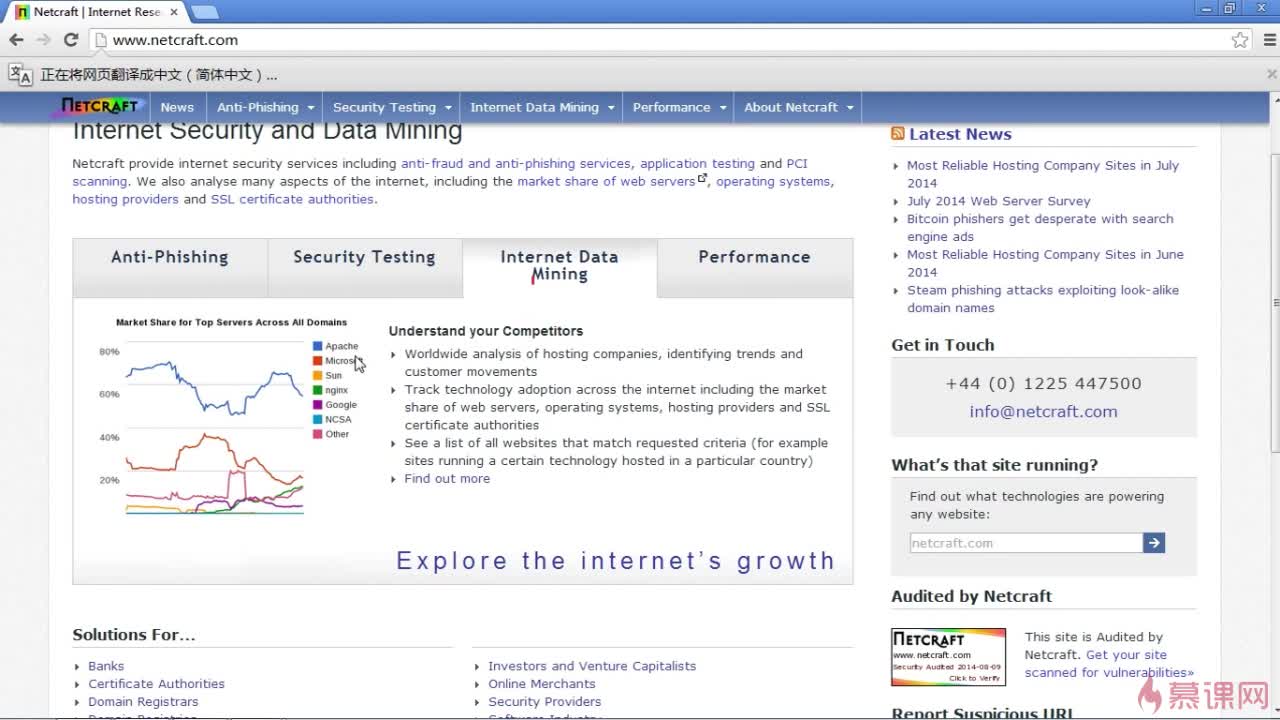Click the RSS feed icon beside Latest News
This screenshot has height=720, width=1280.
[x=898, y=134]
